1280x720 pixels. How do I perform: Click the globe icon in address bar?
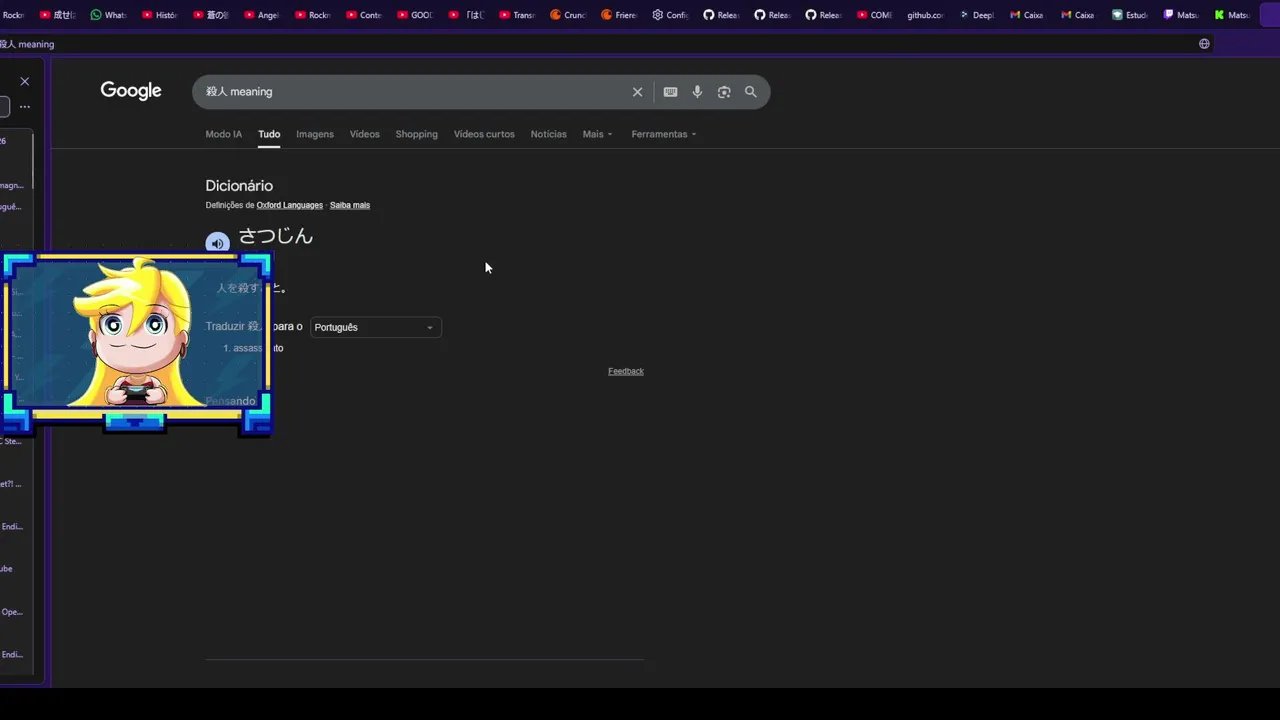[x=1204, y=44]
